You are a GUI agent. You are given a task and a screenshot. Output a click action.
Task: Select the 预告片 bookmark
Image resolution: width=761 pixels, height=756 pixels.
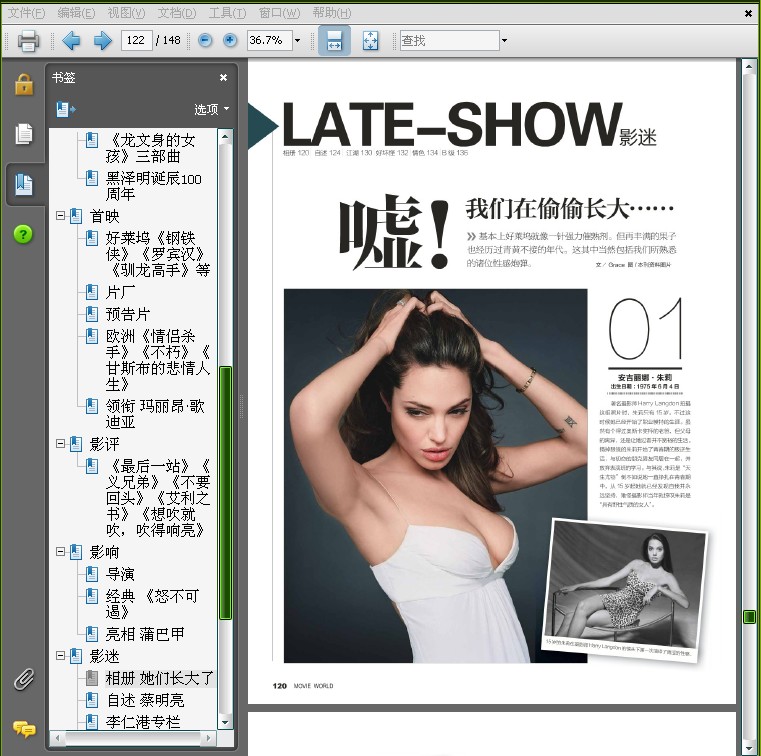(x=128, y=314)
